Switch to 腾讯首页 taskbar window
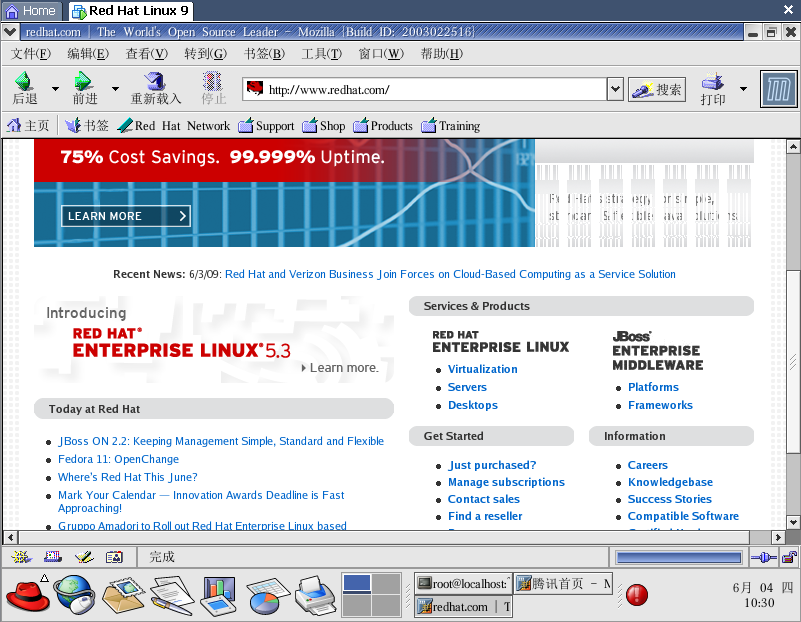This screenshot has width=801, height=622. [x=563, y=583]
